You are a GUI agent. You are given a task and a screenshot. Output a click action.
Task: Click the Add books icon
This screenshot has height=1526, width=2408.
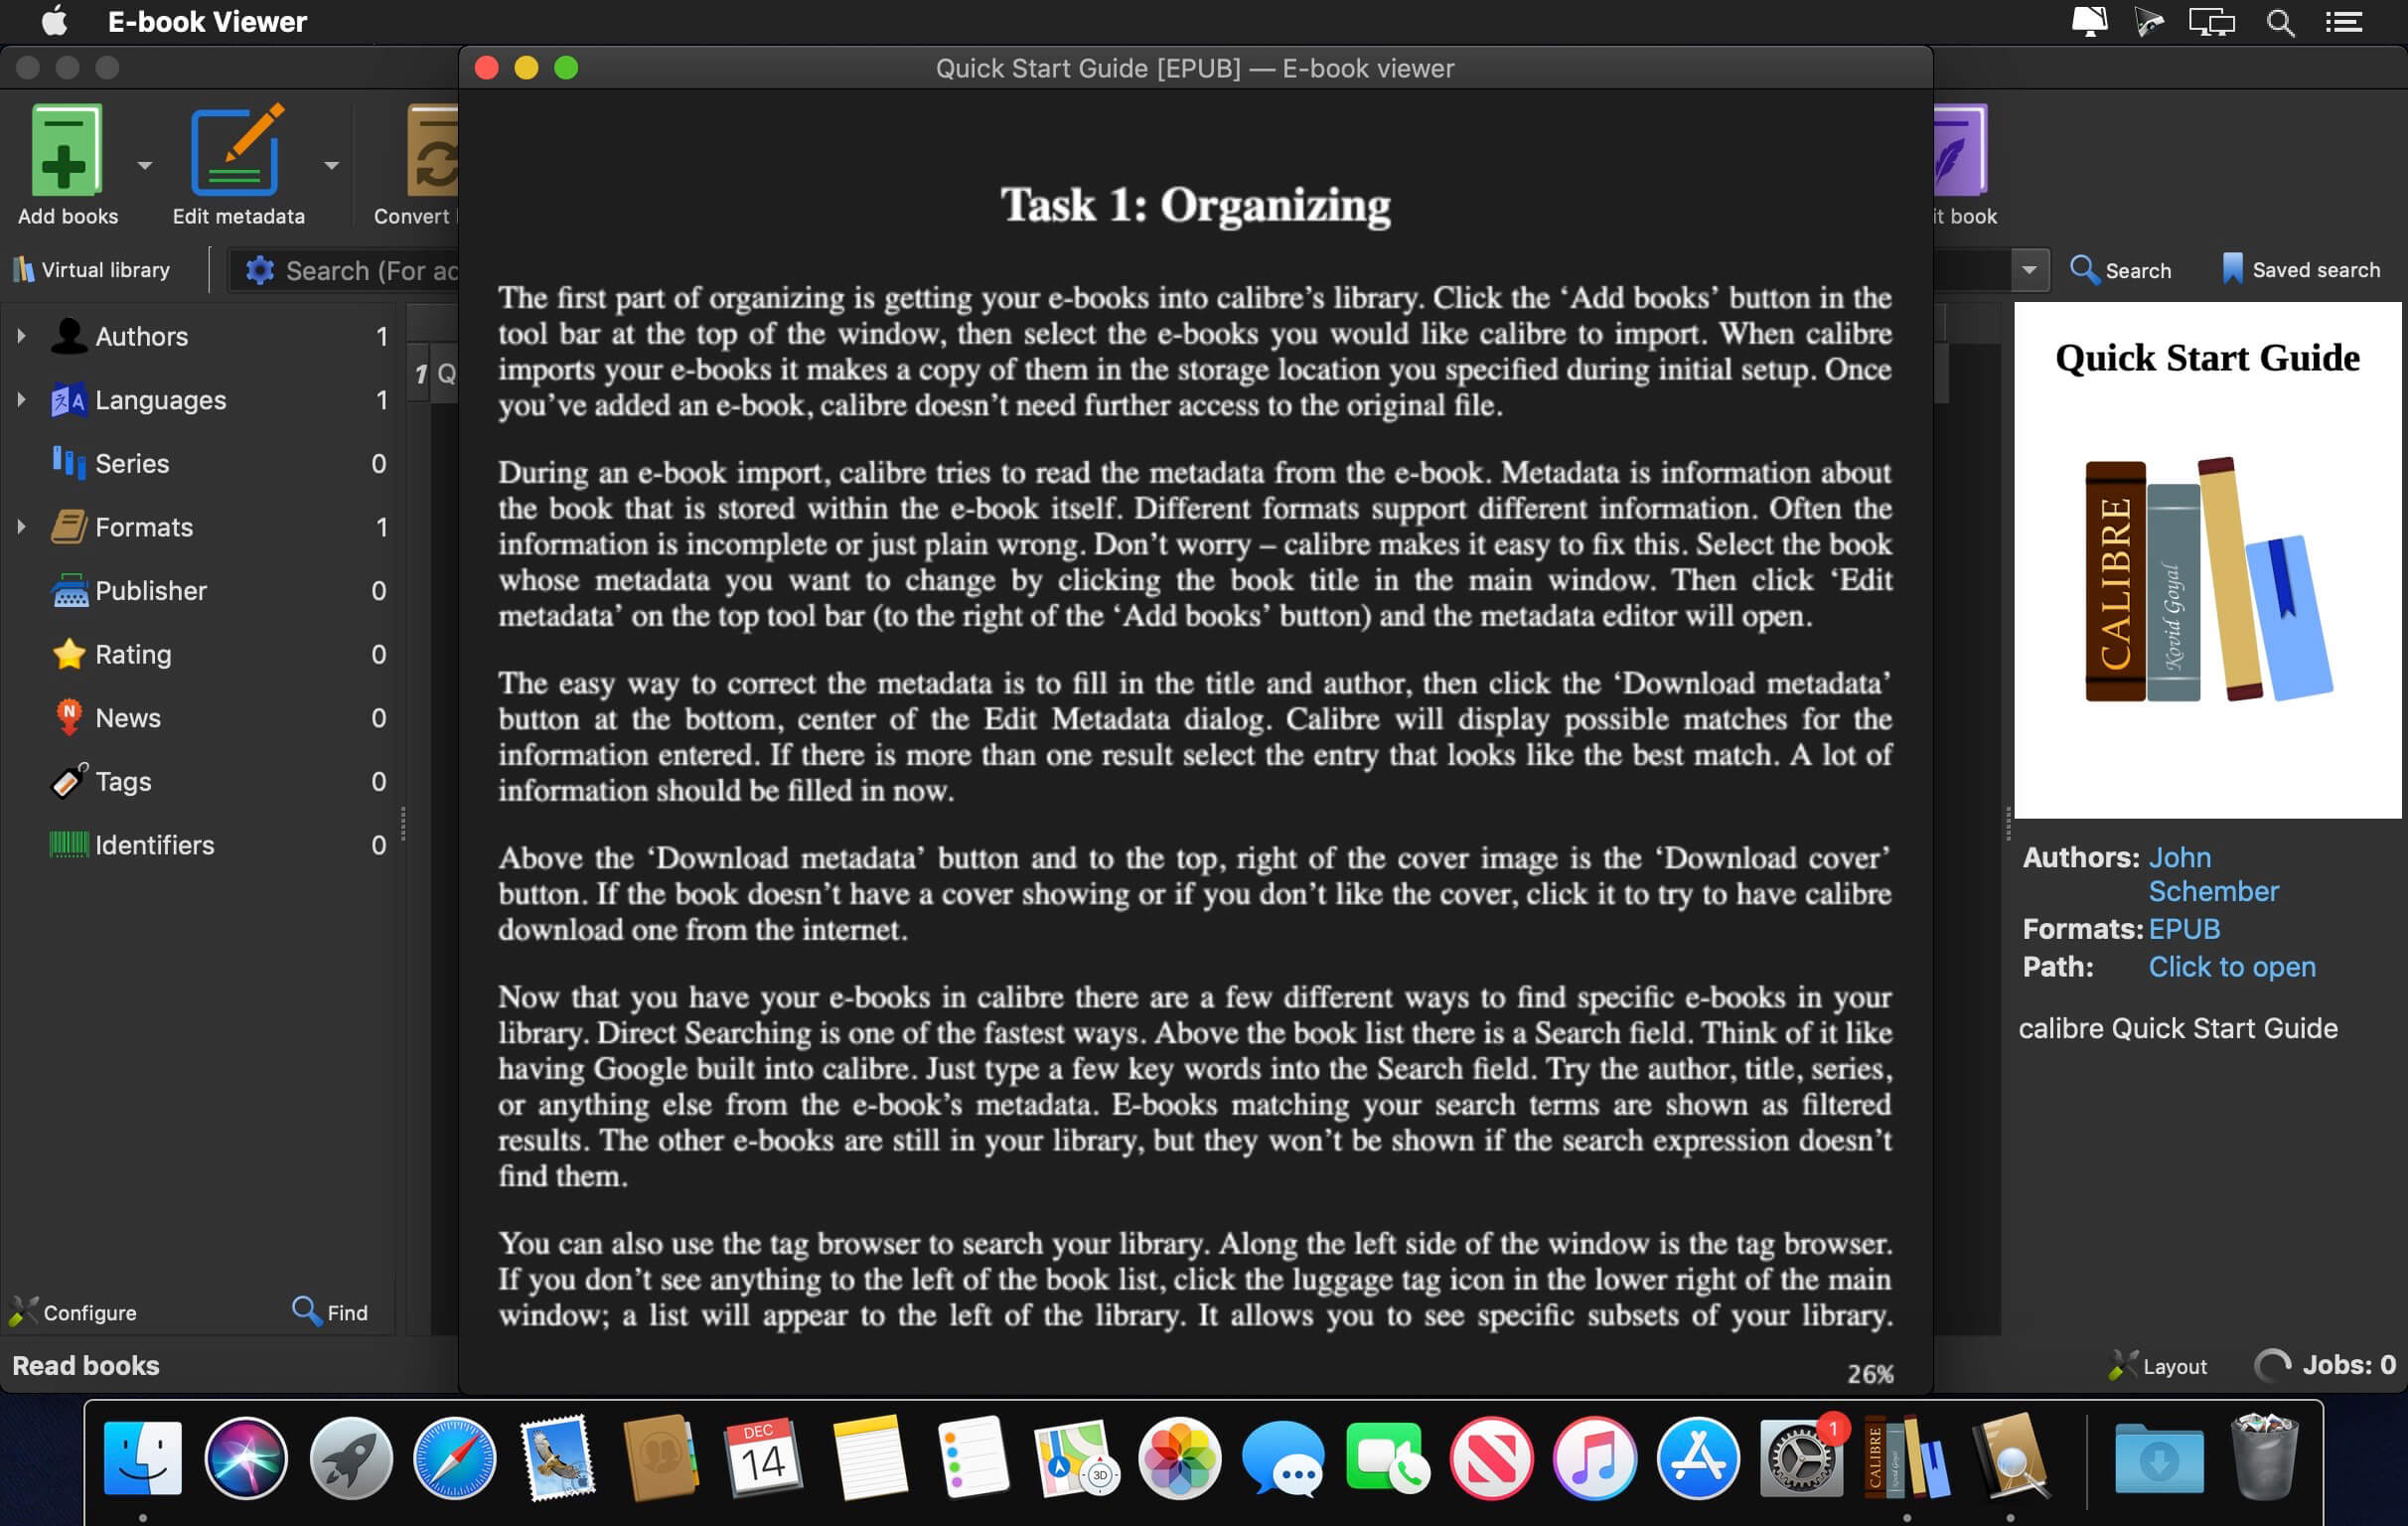click(66, 152)
